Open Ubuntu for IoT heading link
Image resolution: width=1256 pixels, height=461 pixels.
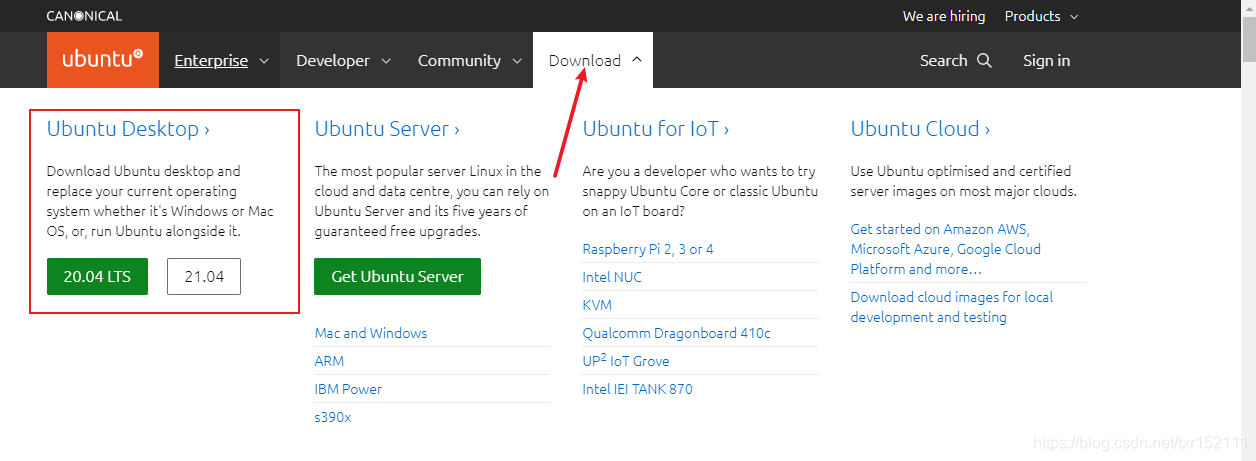click(656, 128)
